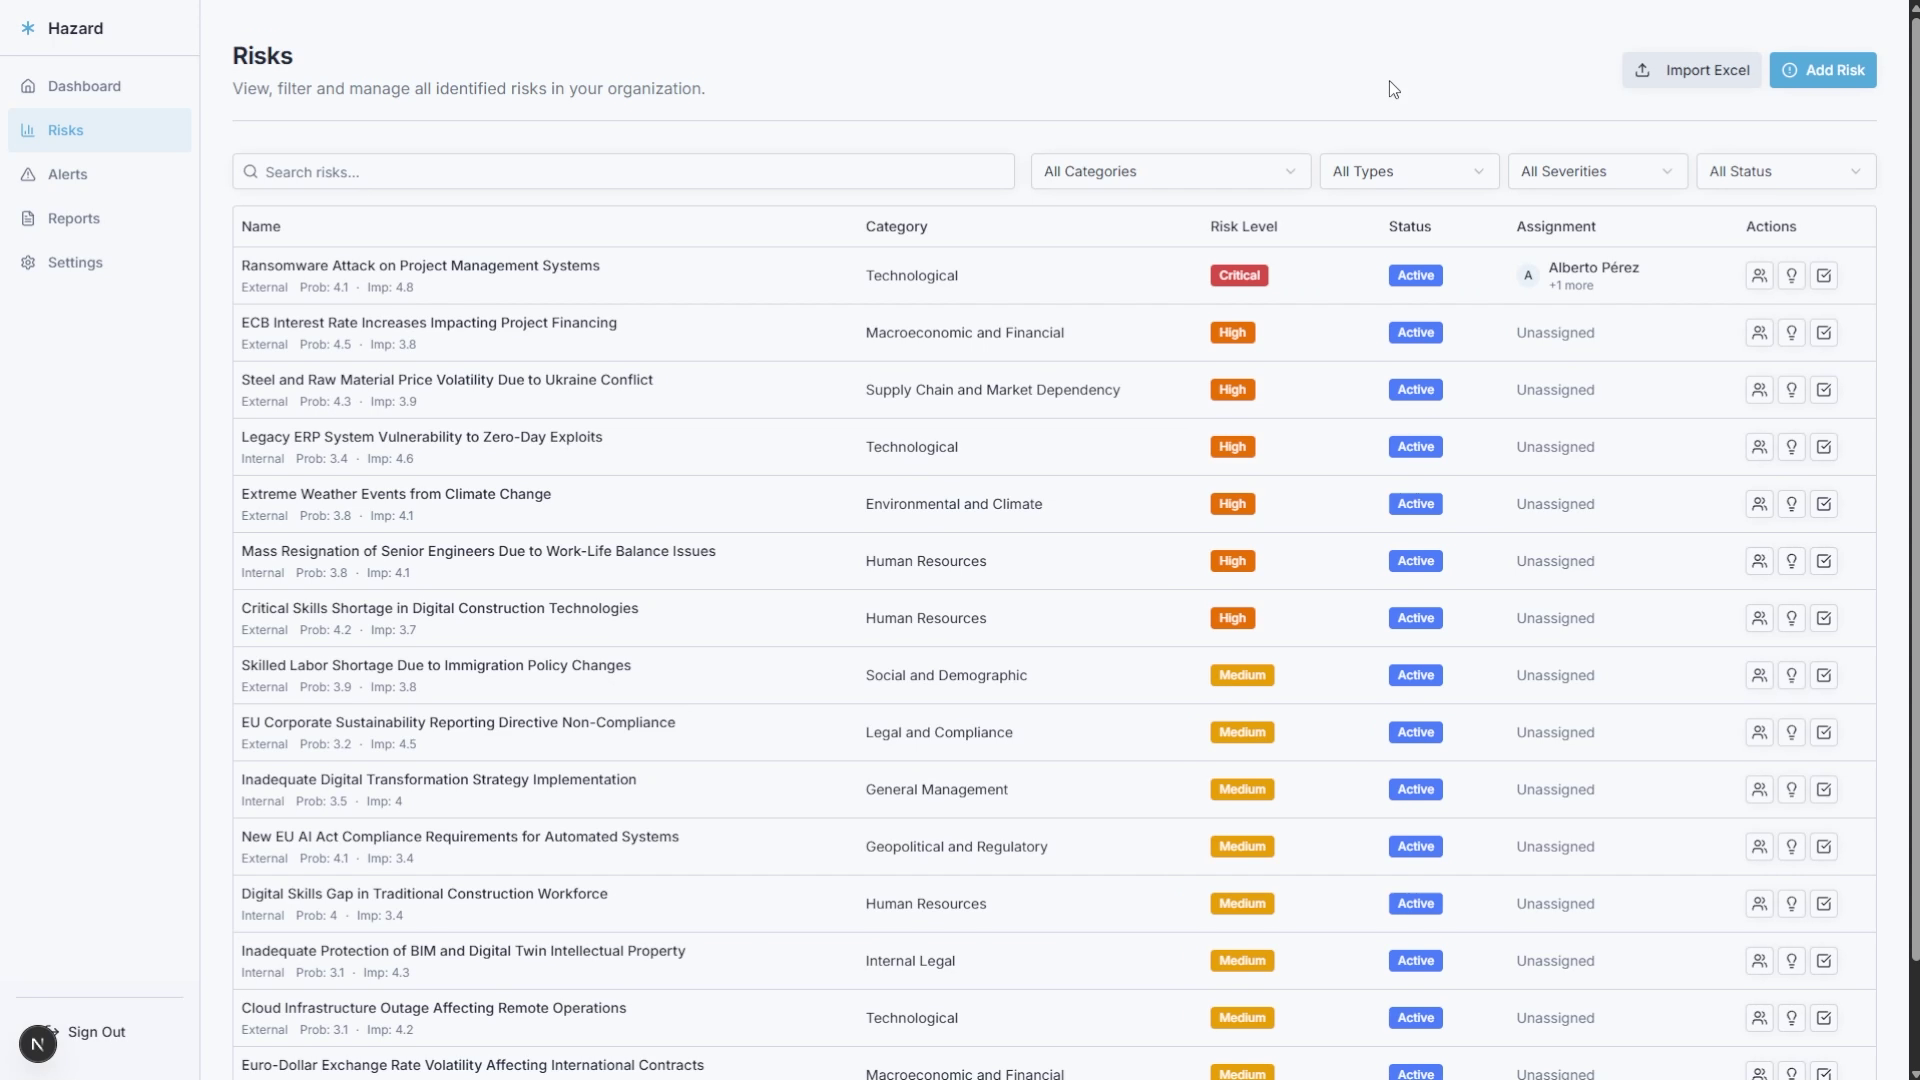This screenshot has width=1920, height=1080.
Task: Expand the All Status filter
Action: (x=1785, y=172)
